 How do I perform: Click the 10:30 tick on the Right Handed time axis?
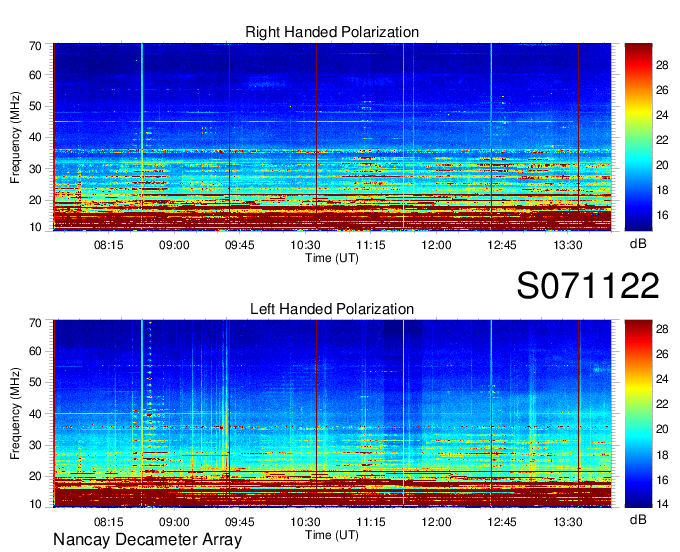pyautogui.click(x=305, y=245)
